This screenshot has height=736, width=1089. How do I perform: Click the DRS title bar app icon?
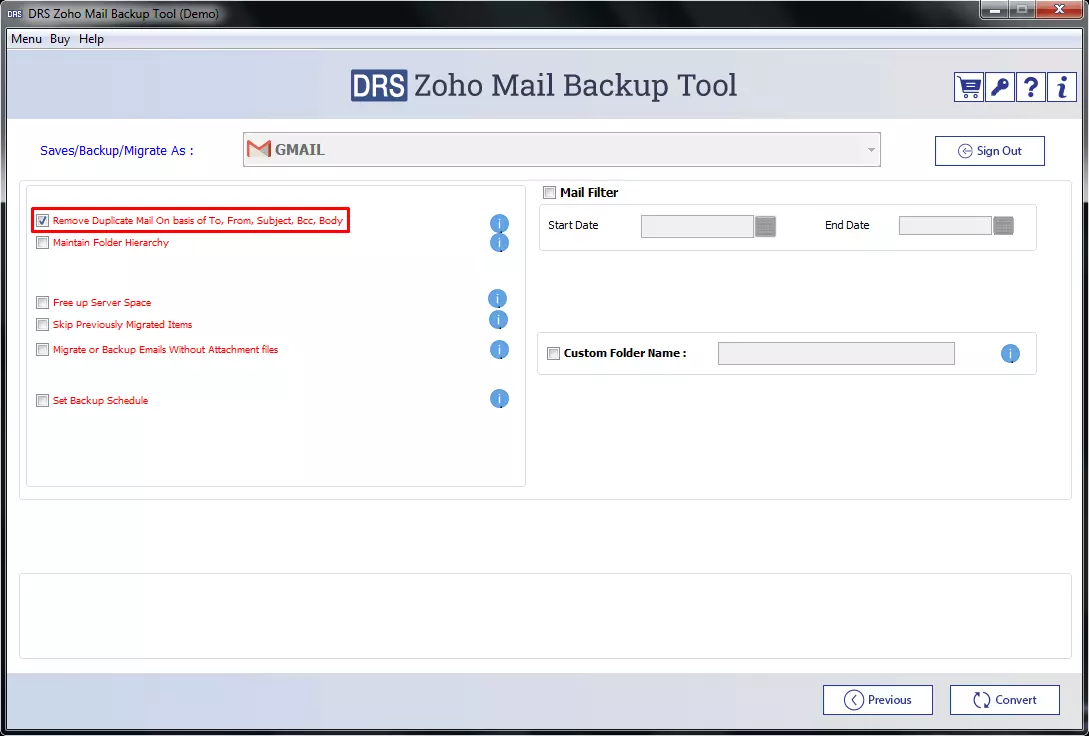(x=14, y=14)
